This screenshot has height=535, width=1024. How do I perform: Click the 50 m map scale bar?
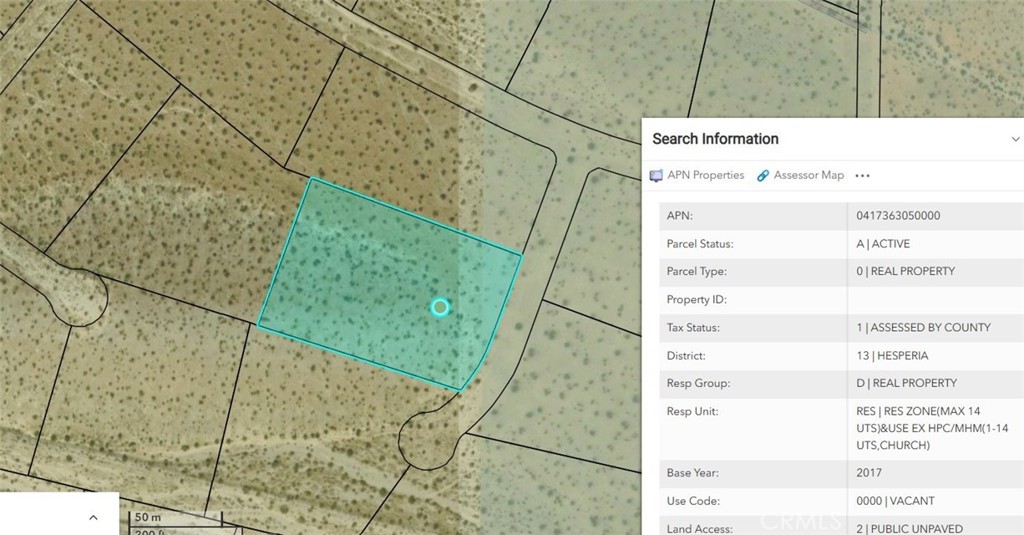[x=175, y=518]
